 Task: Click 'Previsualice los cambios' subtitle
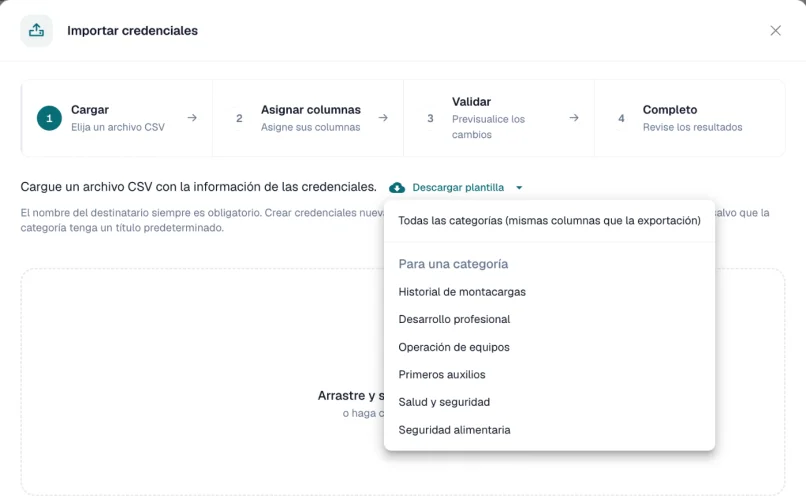pyautogui.click(x=488, y=126)
